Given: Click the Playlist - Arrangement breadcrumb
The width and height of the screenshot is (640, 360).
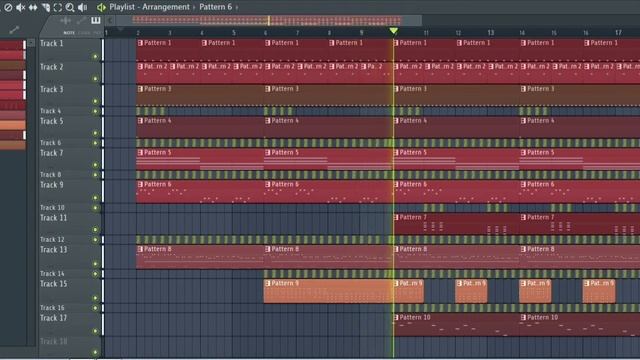Looking at the screenshot, I should pyautogui.click(x=149, y=7).
